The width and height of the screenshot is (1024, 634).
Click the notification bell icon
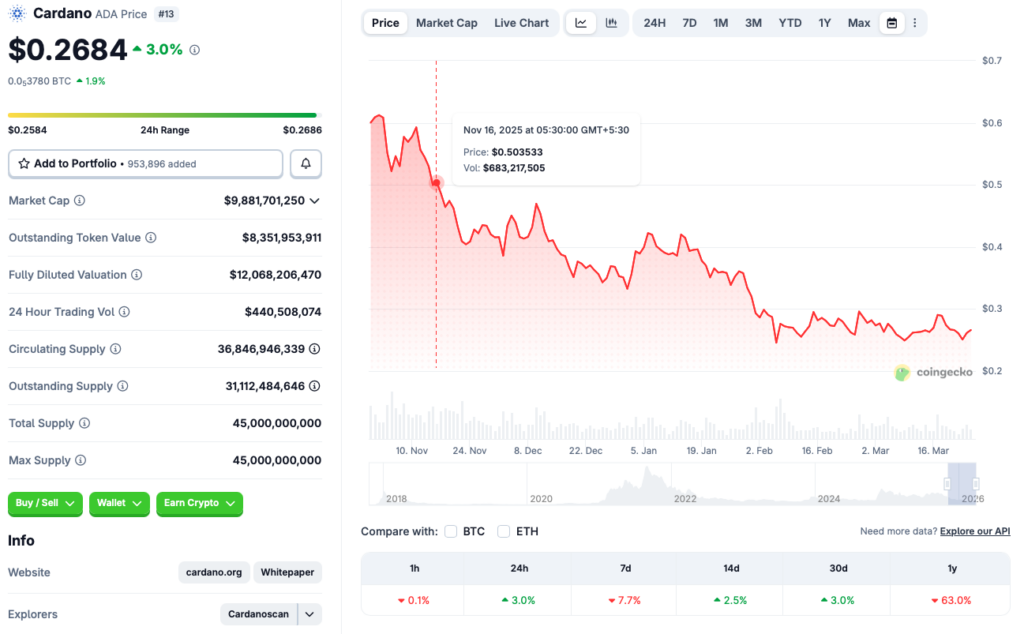(x=305, y=163)
